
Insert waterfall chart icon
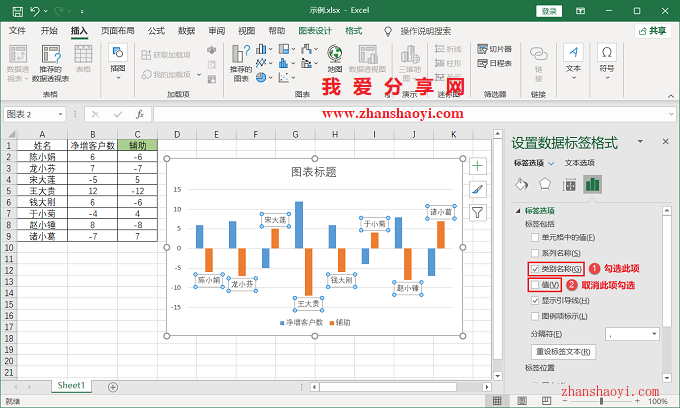tap(307, 49)
